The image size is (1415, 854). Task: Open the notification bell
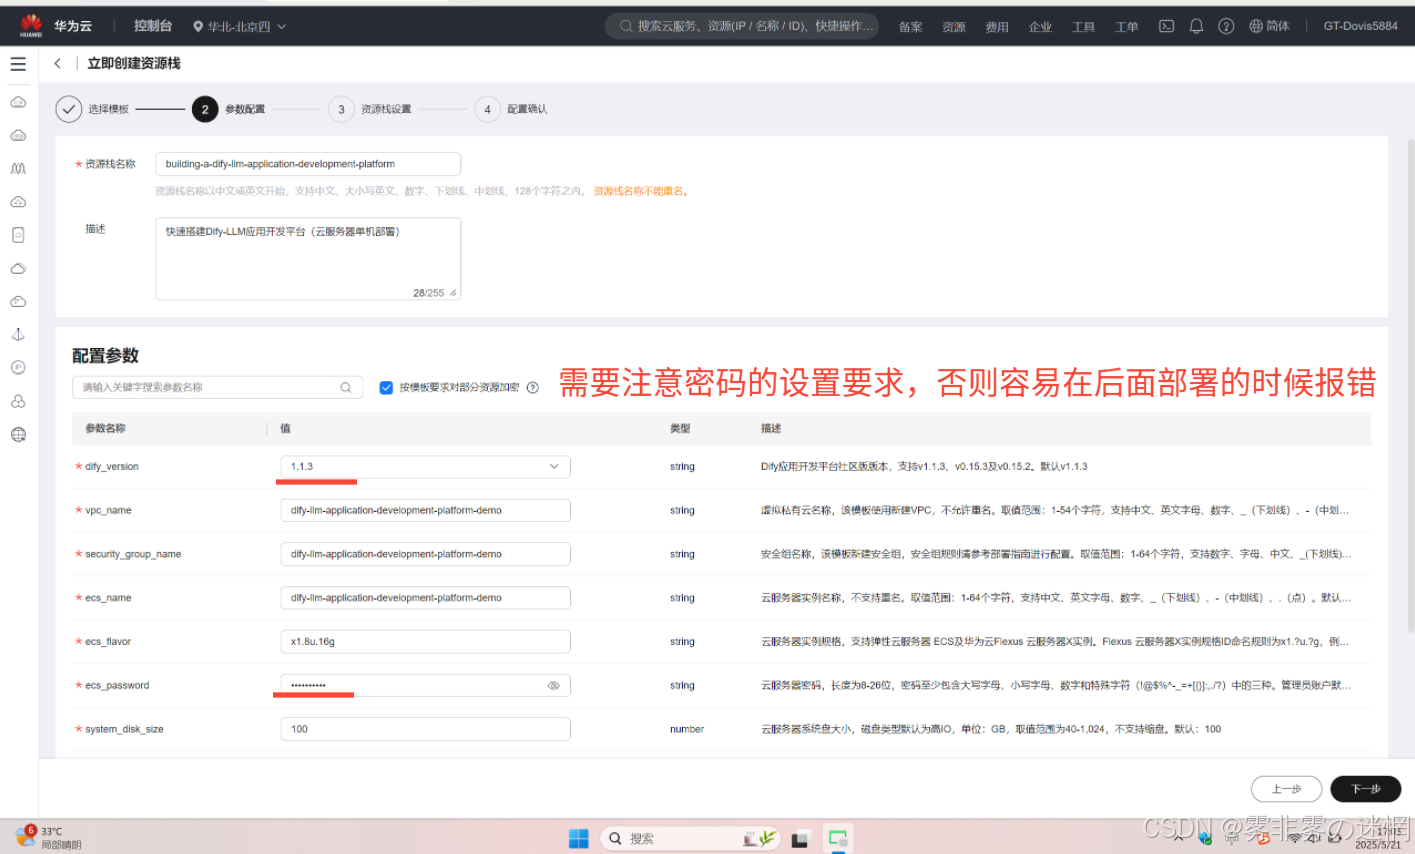click(1196, 26)
